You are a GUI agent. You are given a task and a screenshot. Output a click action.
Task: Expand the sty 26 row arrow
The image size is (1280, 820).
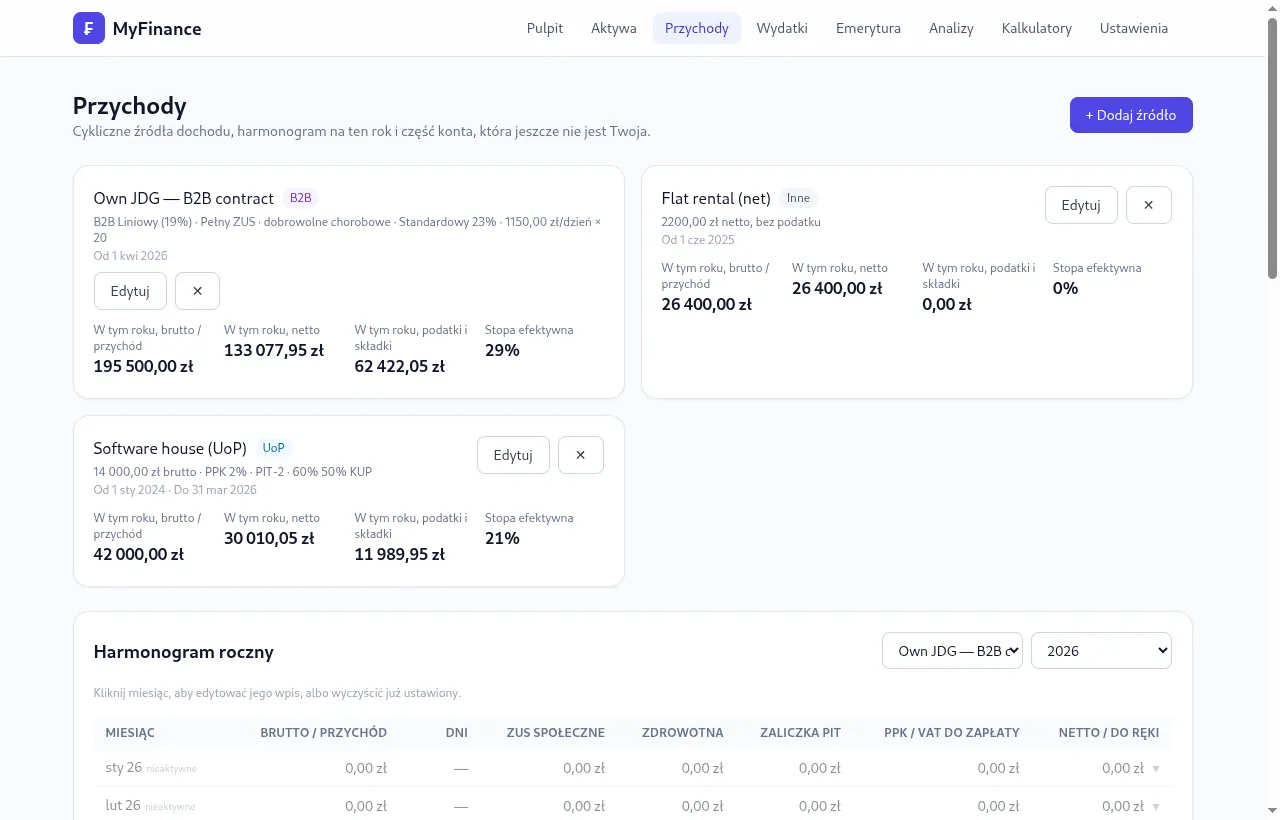click(1156, 769)
